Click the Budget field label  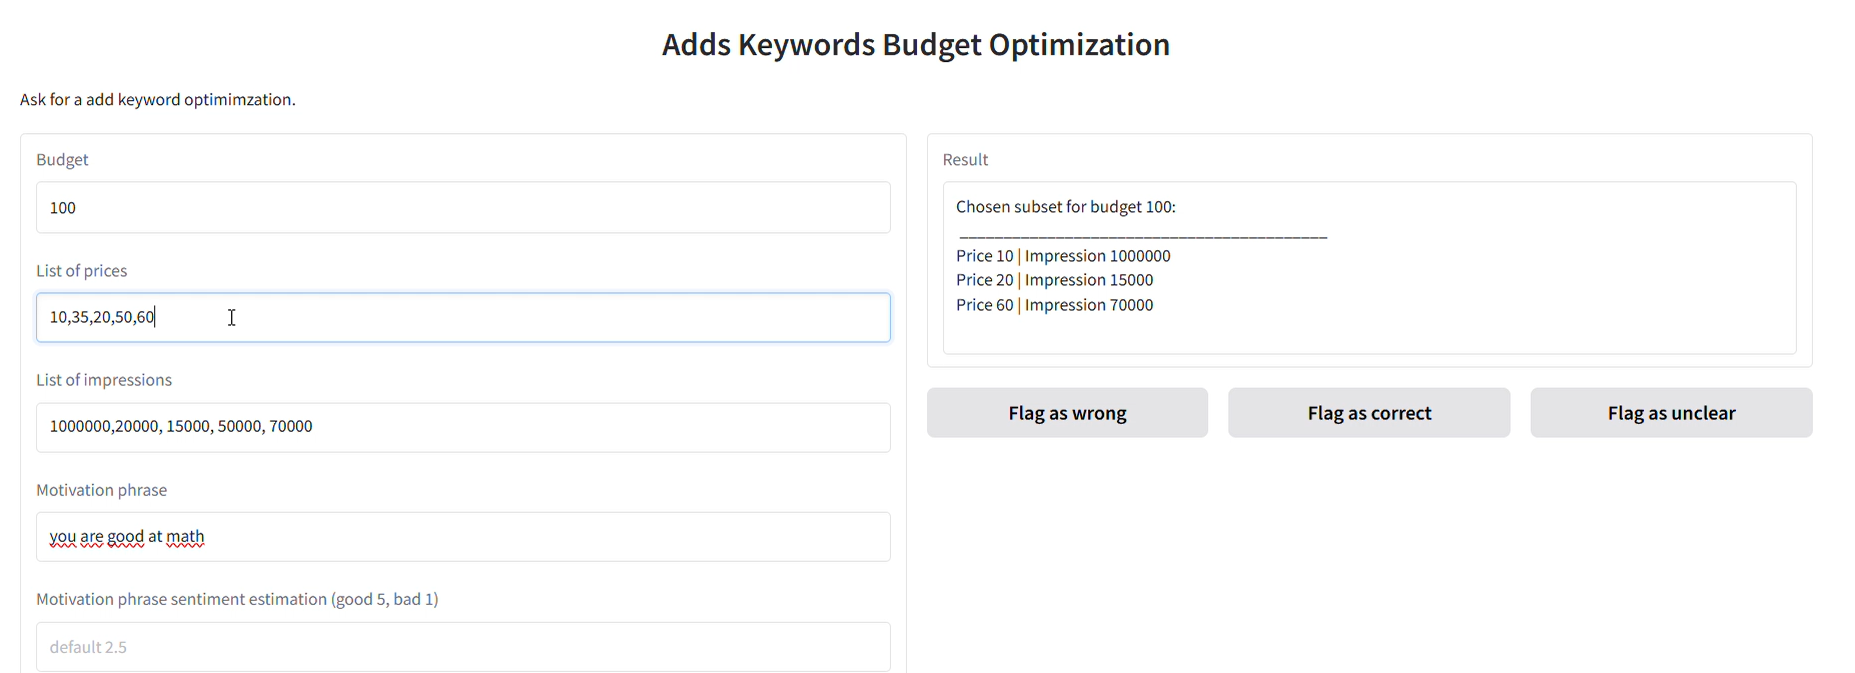(x=62, y=160)
